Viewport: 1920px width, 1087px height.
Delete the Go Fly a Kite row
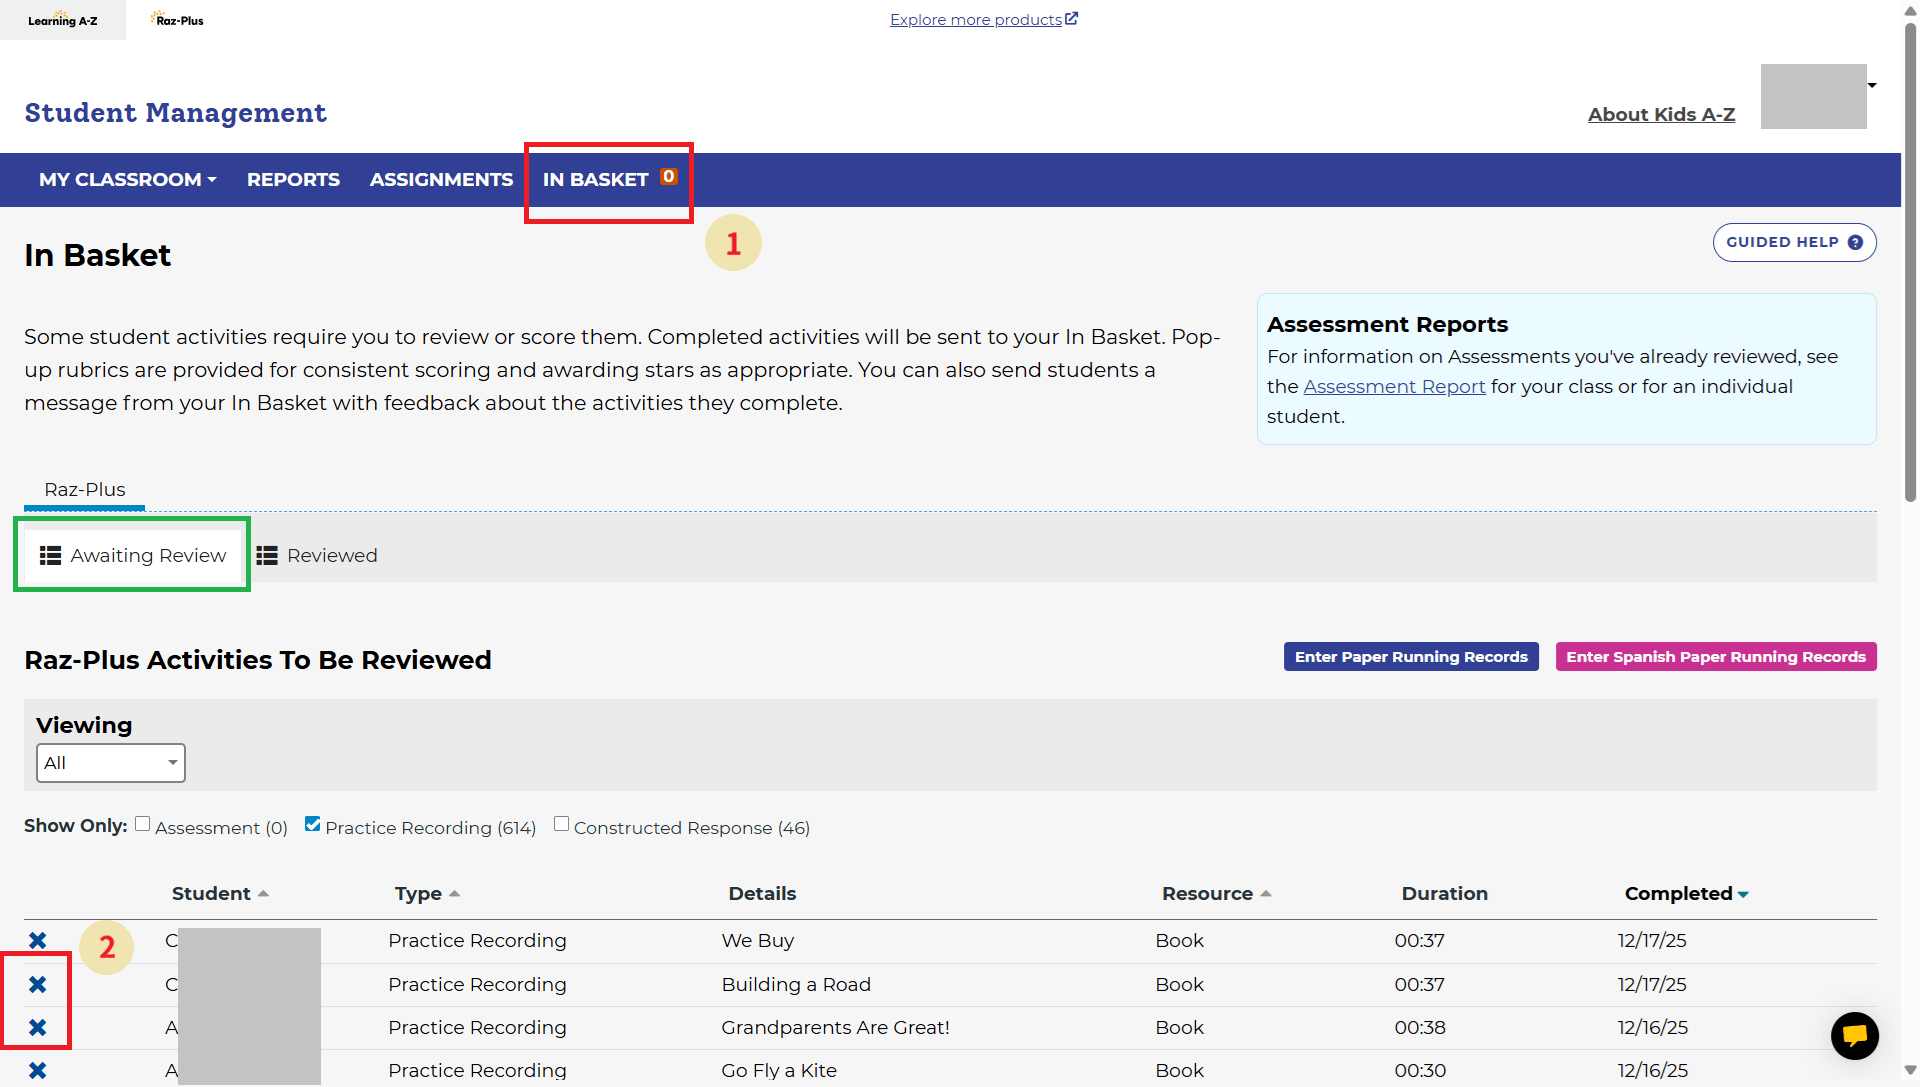[x=38, y=1071]
